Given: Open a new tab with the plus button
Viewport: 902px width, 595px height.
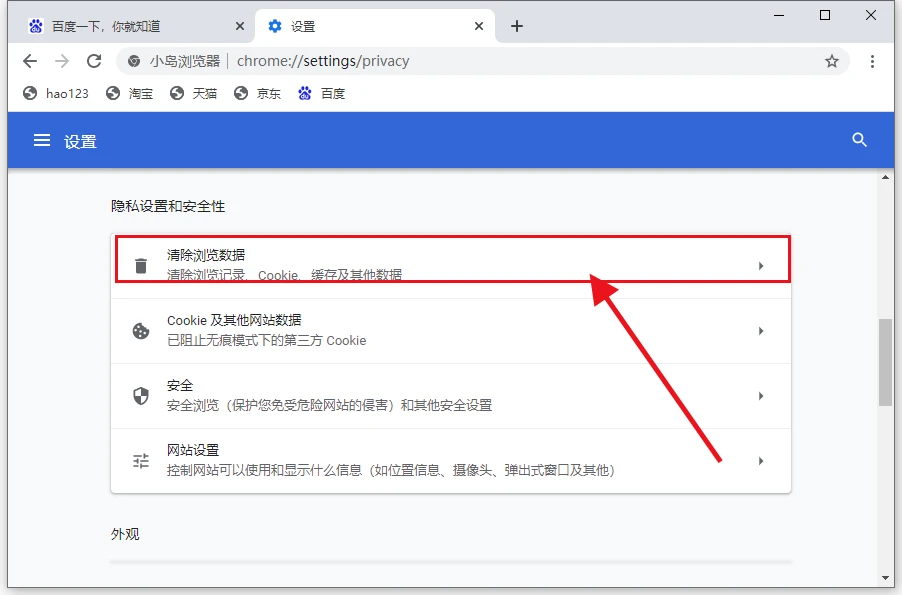Looking at the screenshot, I should click(x=517, y=26).
